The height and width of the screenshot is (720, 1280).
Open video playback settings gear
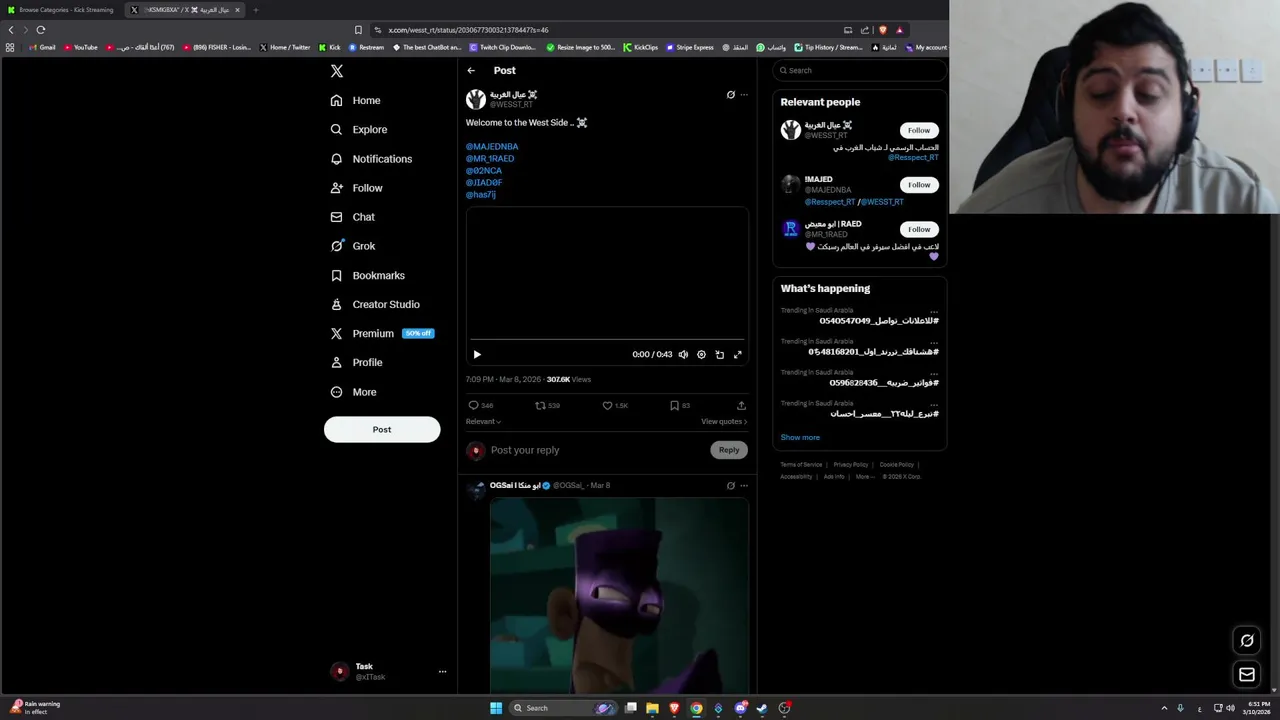coord(701,354)
